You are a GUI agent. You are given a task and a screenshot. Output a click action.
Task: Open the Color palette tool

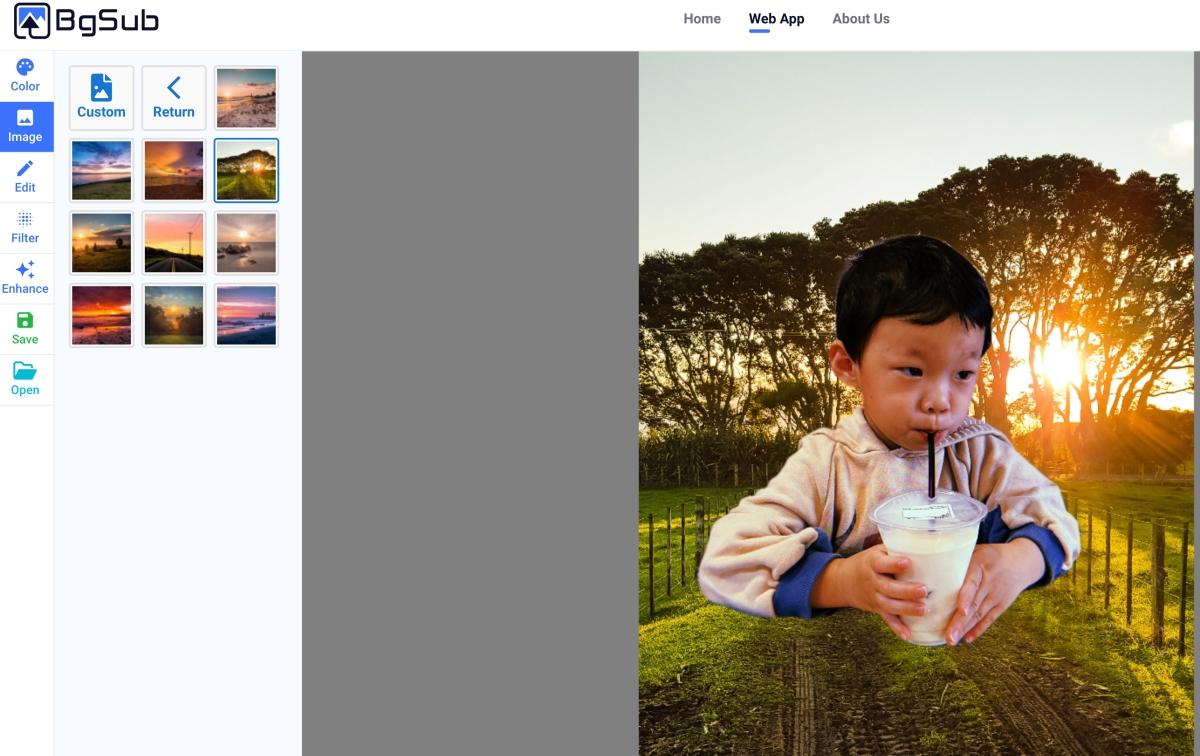coord(25,76)
